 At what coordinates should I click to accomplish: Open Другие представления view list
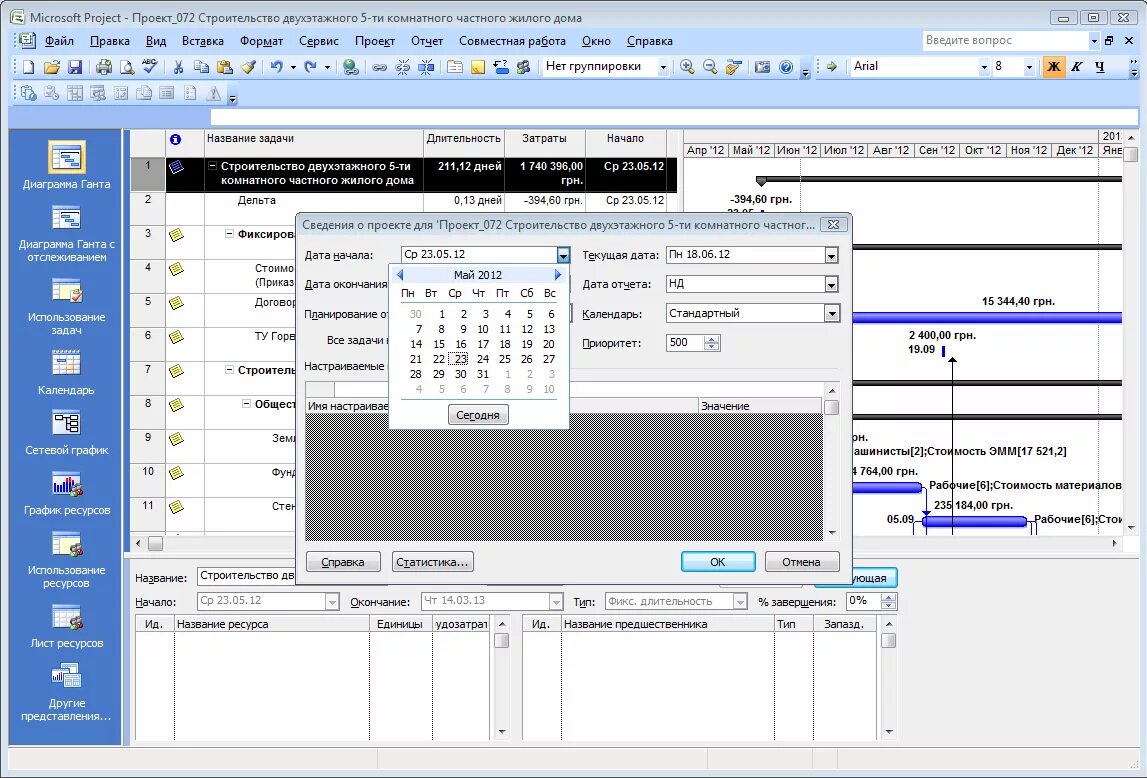[x=67, y=691]
